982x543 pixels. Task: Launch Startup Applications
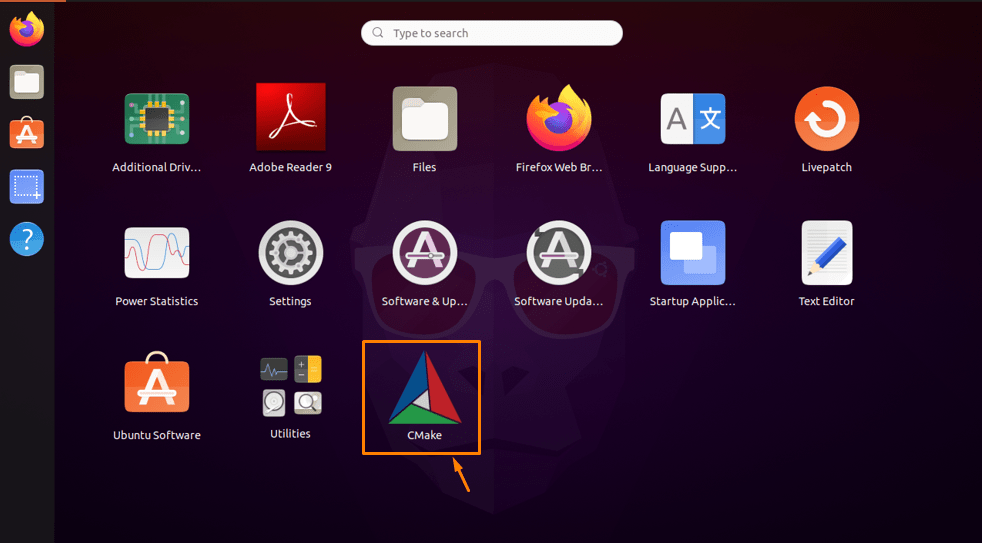tap(693, 253)
